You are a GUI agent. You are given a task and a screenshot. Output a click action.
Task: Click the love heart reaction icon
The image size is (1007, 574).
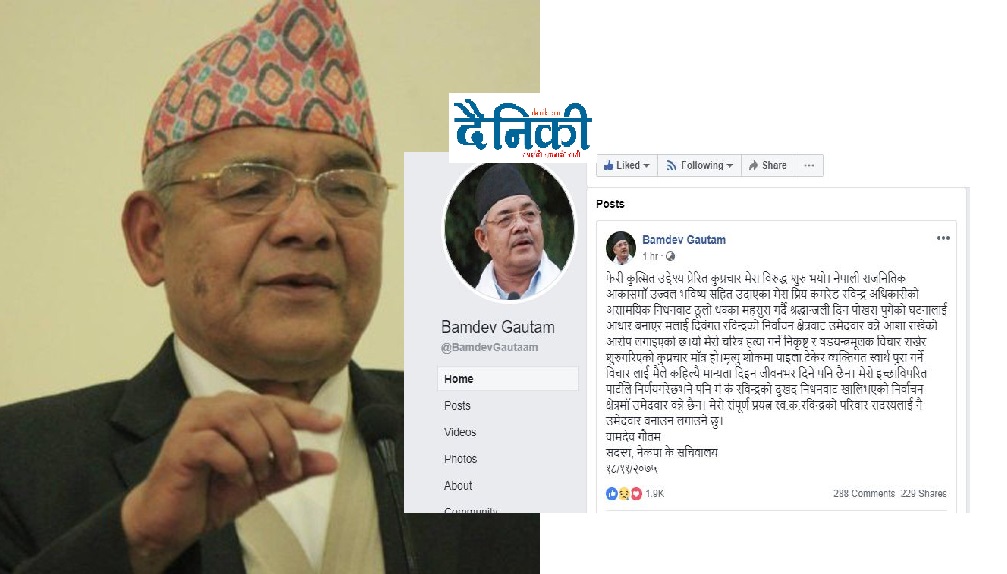636,493
